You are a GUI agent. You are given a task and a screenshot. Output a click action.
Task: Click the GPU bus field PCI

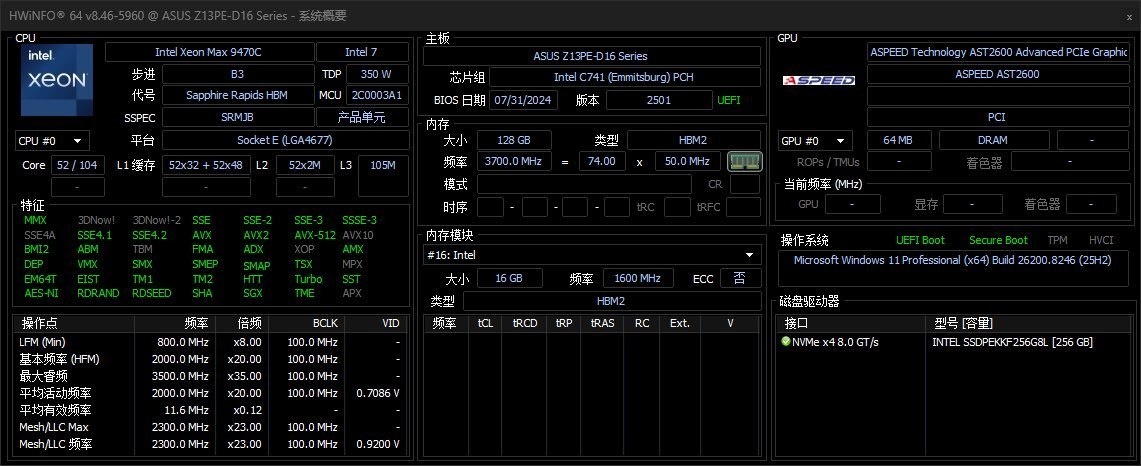998,117
